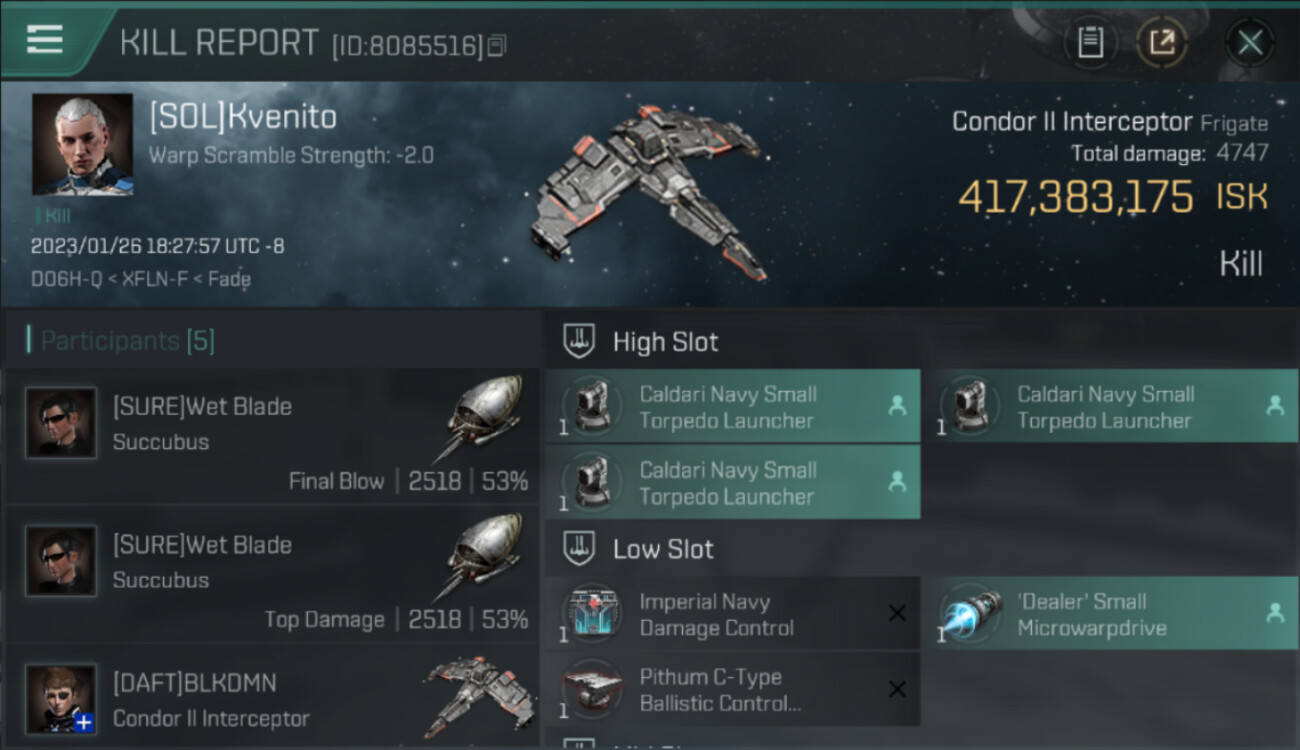Open the Participants [5] header

(127, 341)
